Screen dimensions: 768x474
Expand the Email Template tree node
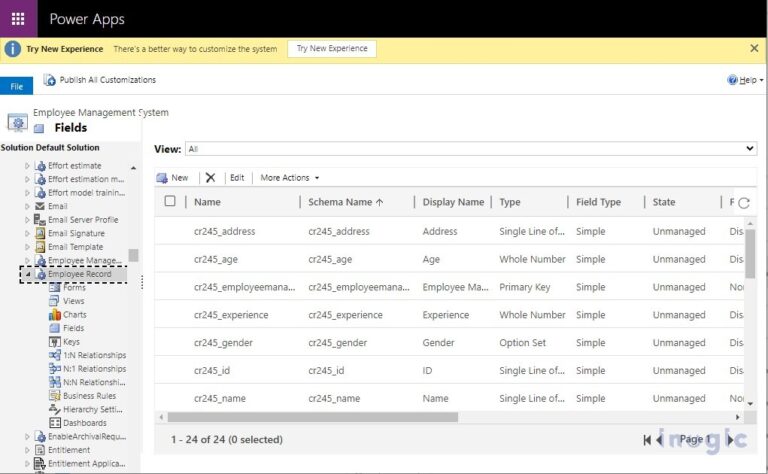point(28,247)
